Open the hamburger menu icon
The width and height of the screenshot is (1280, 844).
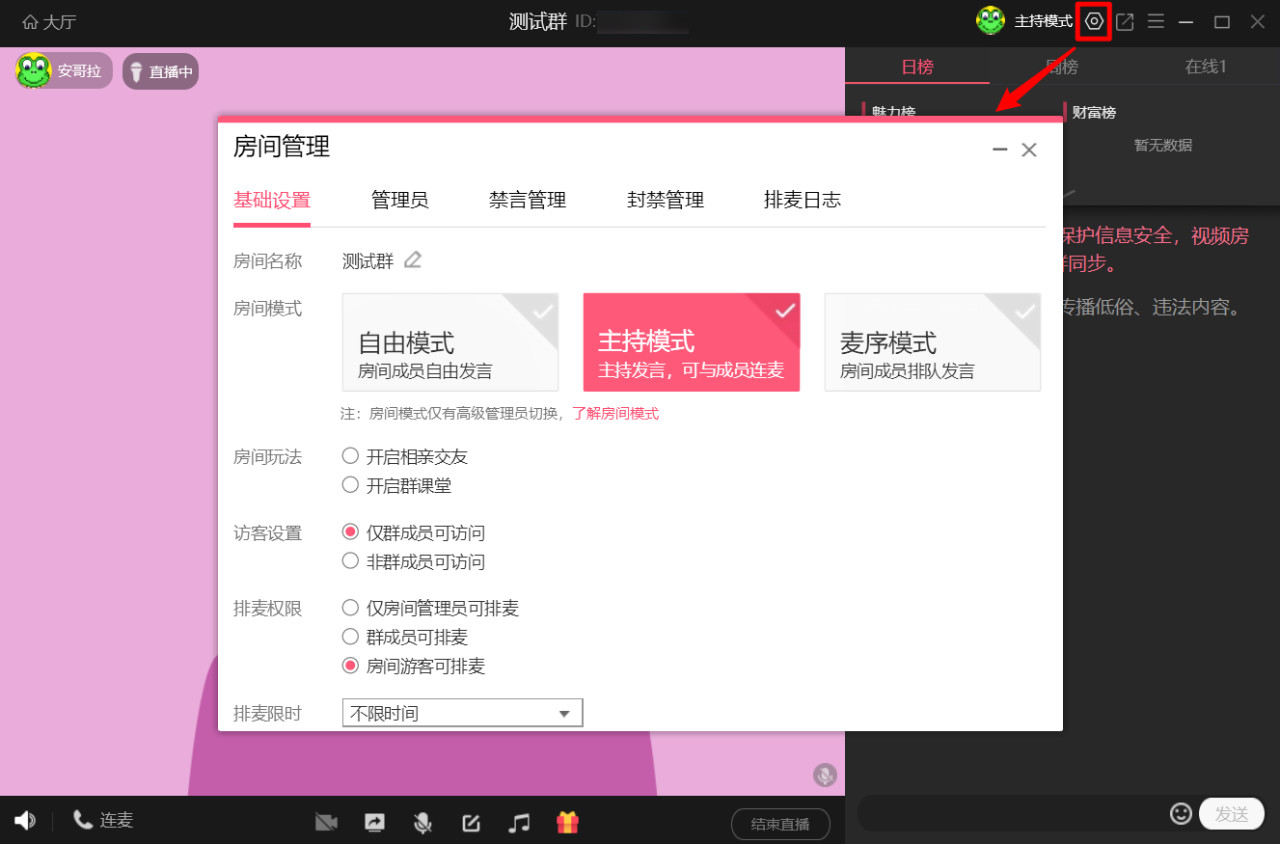coord(1155,21)
